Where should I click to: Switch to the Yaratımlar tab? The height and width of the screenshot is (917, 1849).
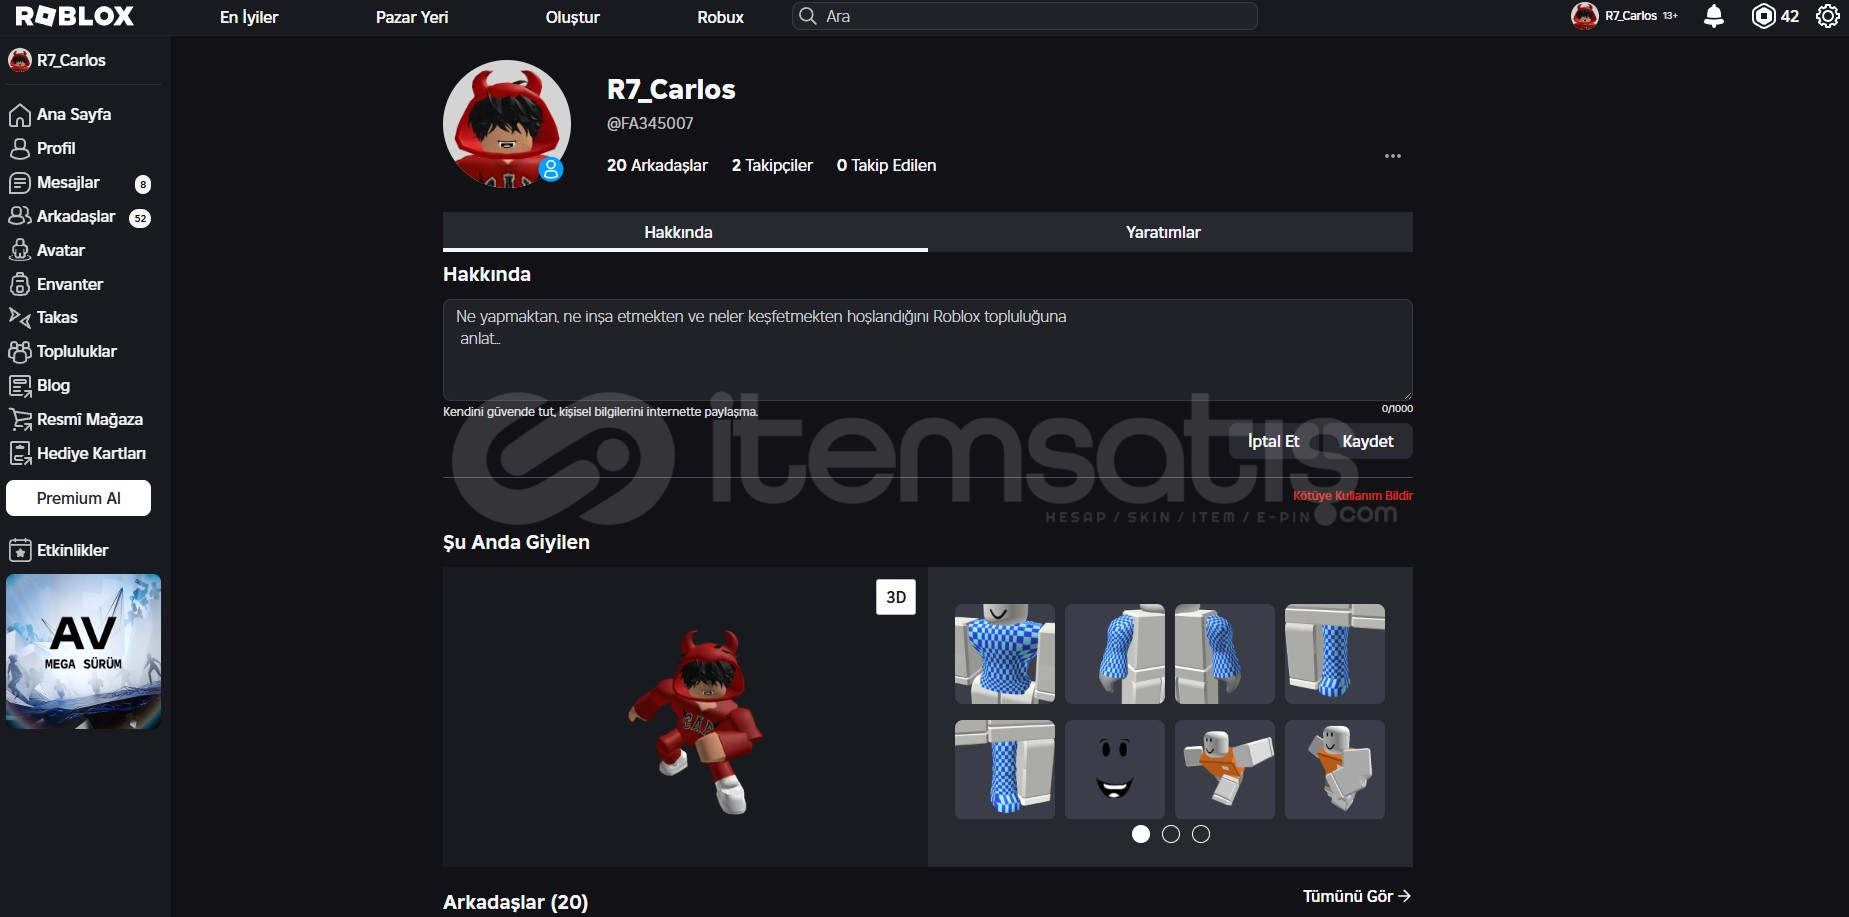(1170, 232)
